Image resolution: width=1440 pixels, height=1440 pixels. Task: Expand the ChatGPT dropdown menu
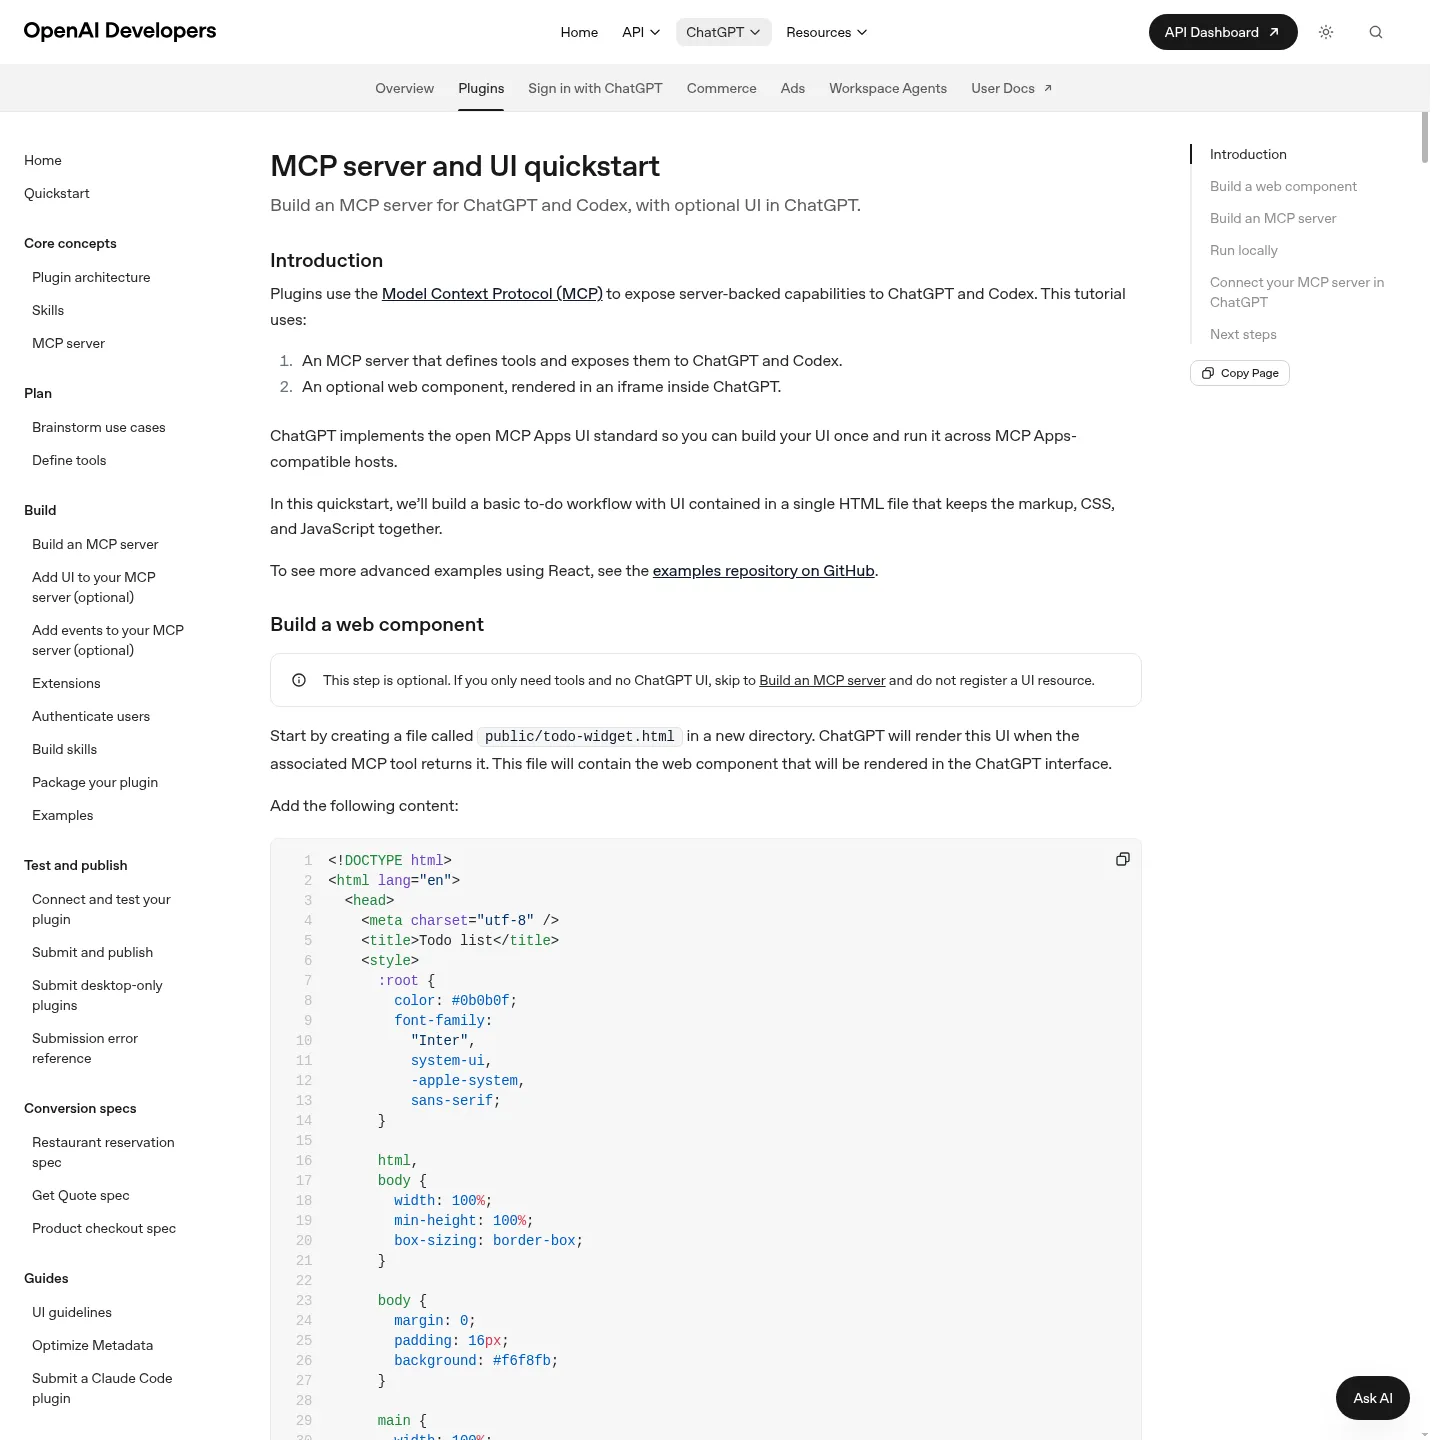(x=723, y=32)
